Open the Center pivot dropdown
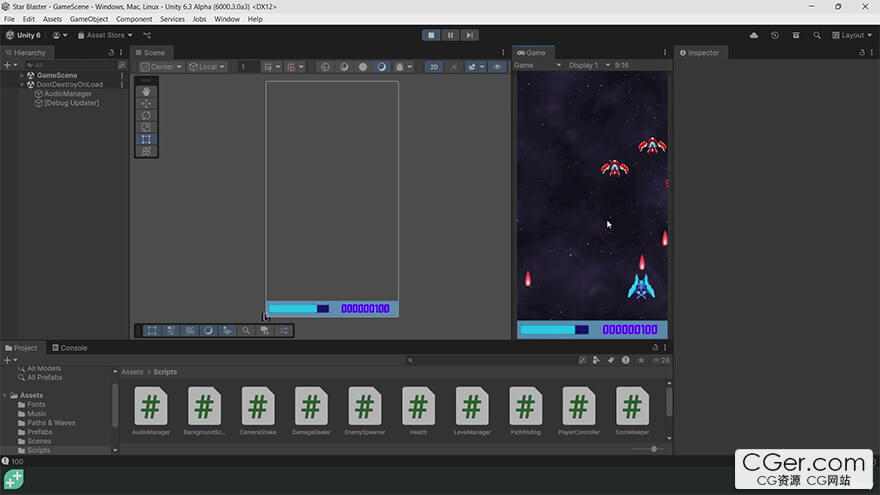 [x=162, y=67]
